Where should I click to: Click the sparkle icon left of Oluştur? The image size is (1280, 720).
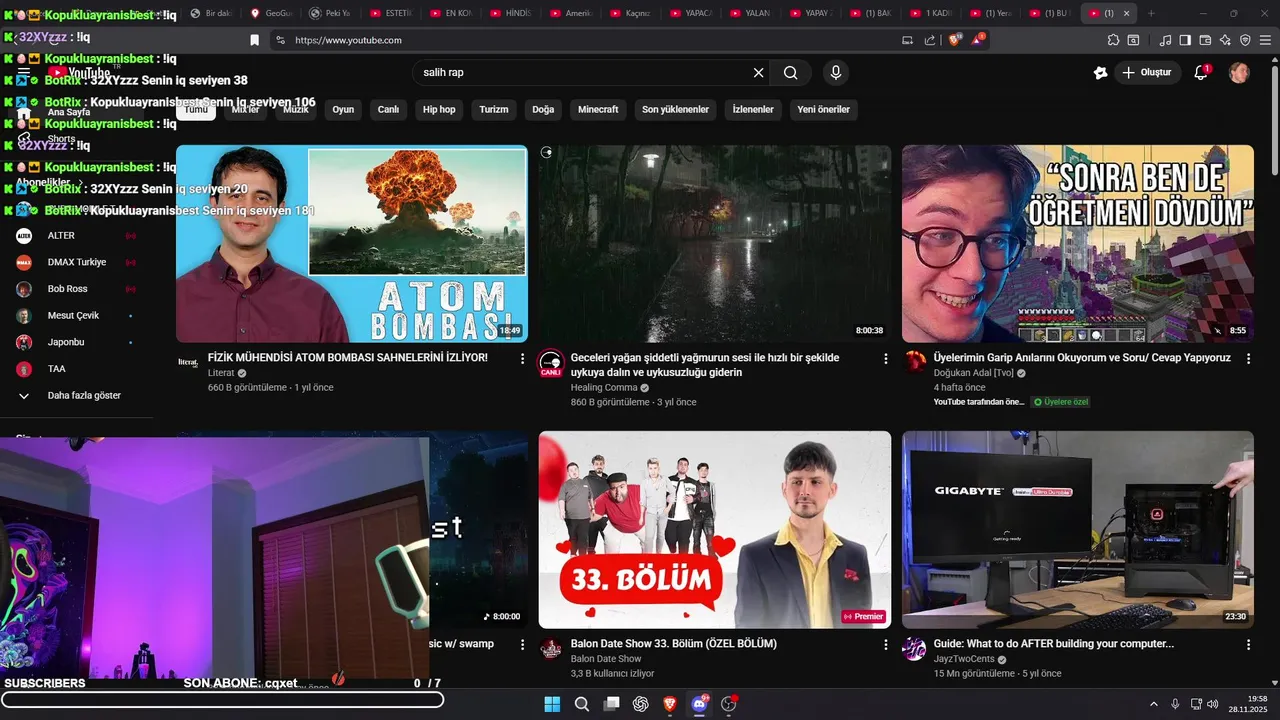click(1101, 72)
